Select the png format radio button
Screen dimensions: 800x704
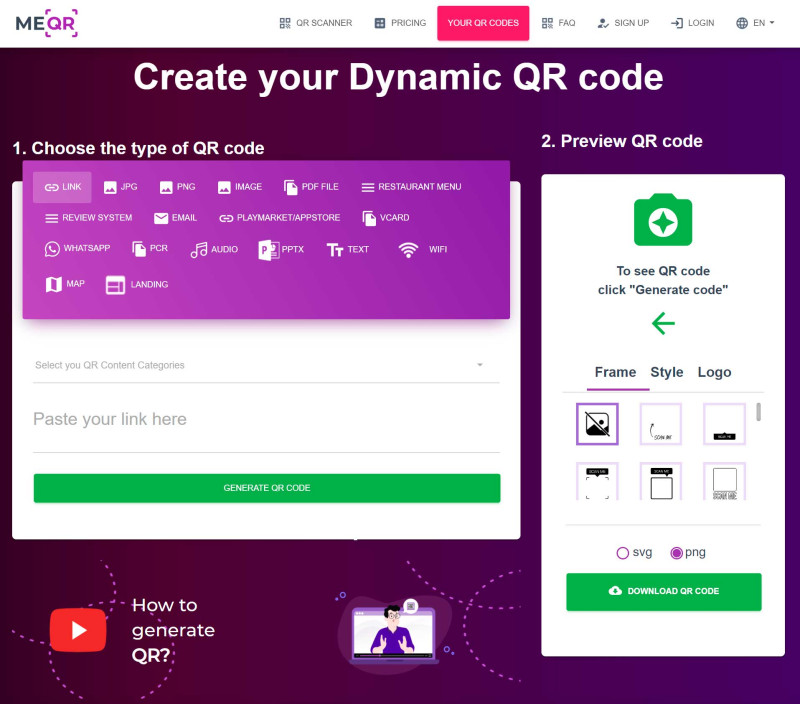click(x=677, y=553)
